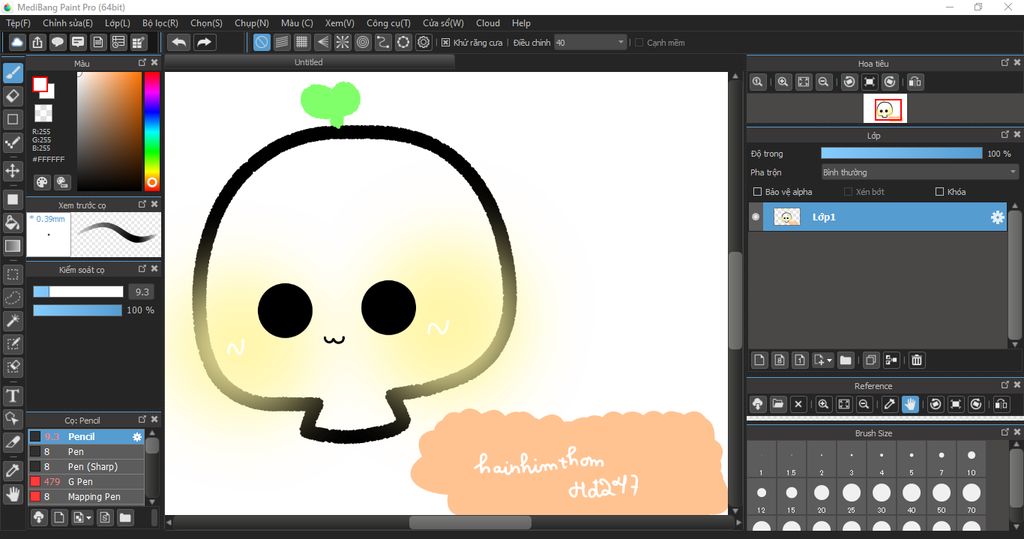
Task: Choose brush size 20 preset
Action: pyautogui.click(x=822, y=498)
